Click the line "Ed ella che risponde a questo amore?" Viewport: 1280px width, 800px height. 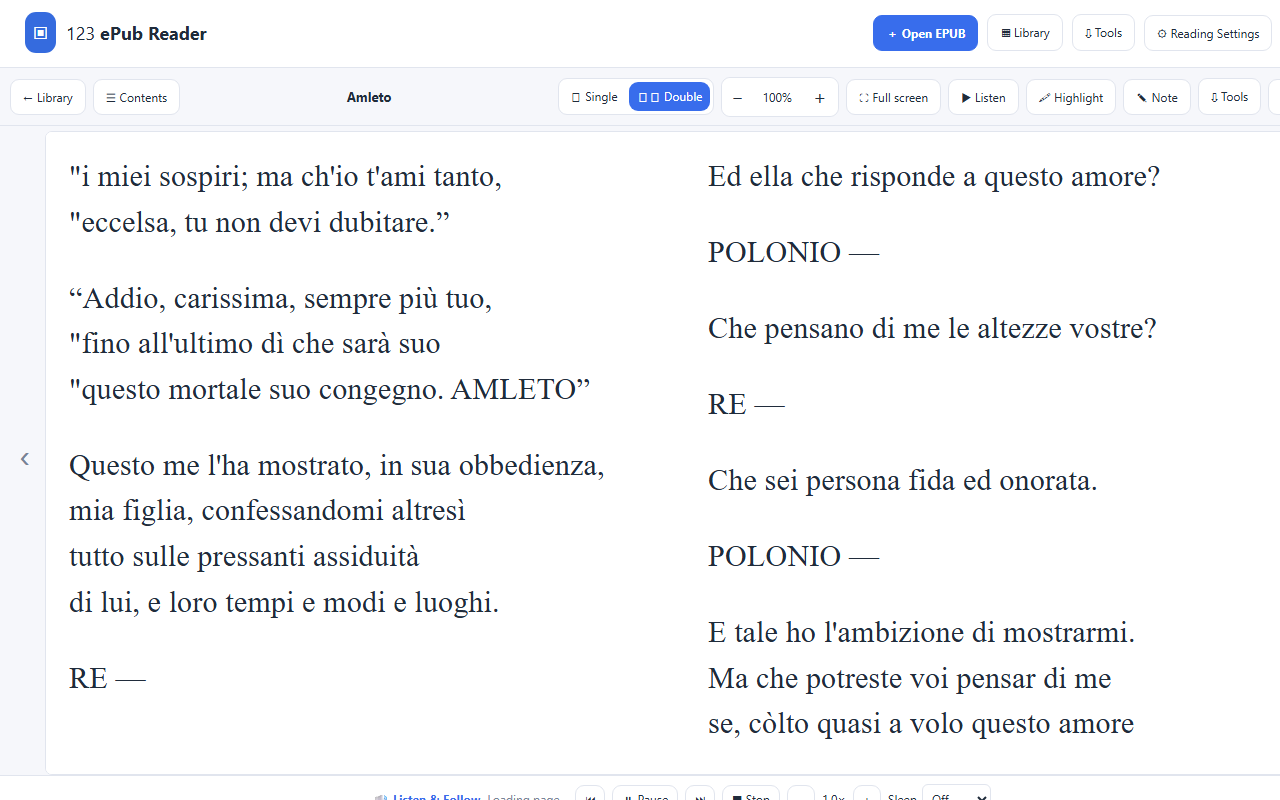934,177
